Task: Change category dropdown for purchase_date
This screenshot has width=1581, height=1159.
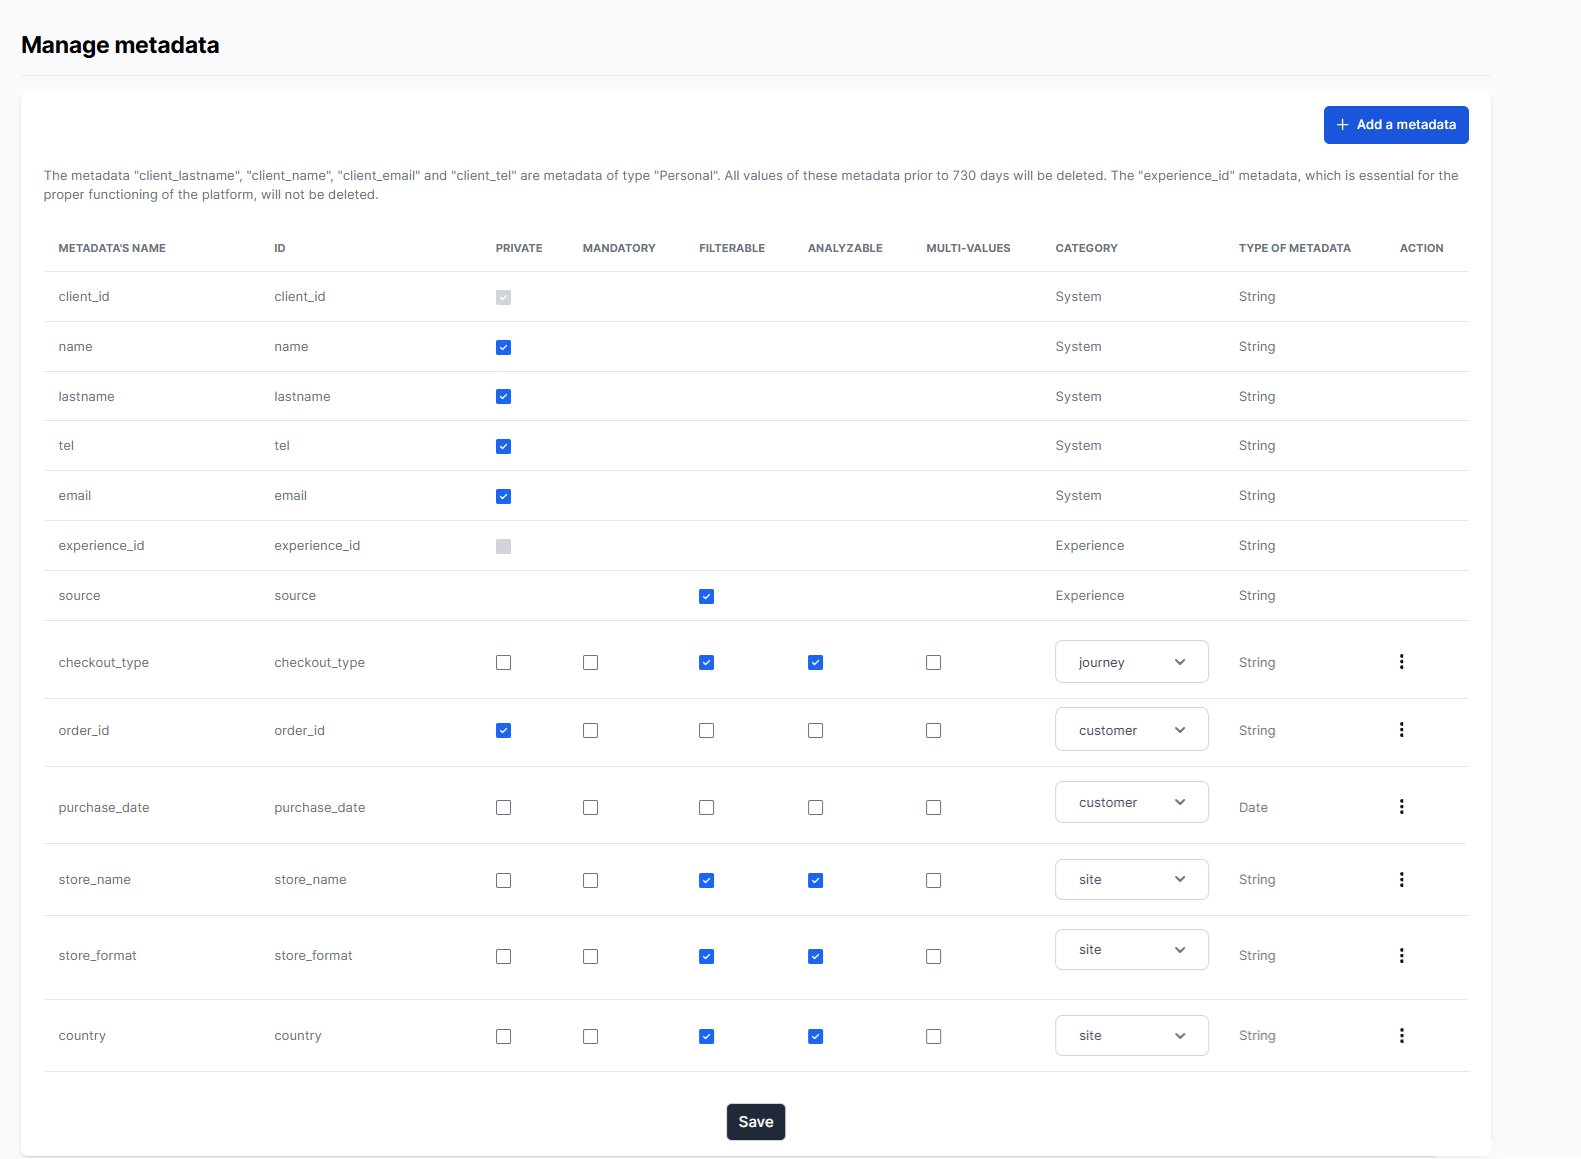Action: click(1131, 803)
